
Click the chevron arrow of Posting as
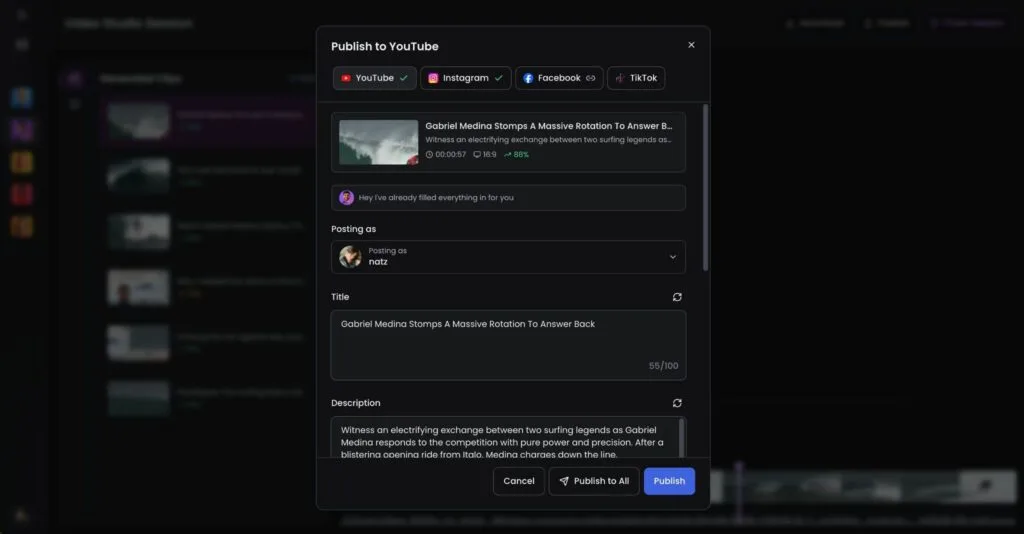[673, 257]
